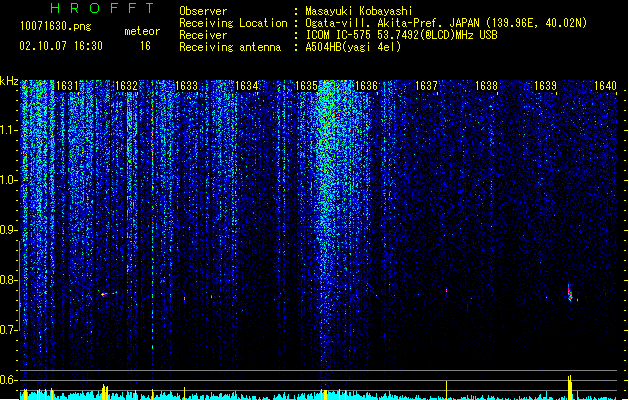Screen dimensions: 629x400
Task: Select the file name 10071630.png
Action: 55,26
